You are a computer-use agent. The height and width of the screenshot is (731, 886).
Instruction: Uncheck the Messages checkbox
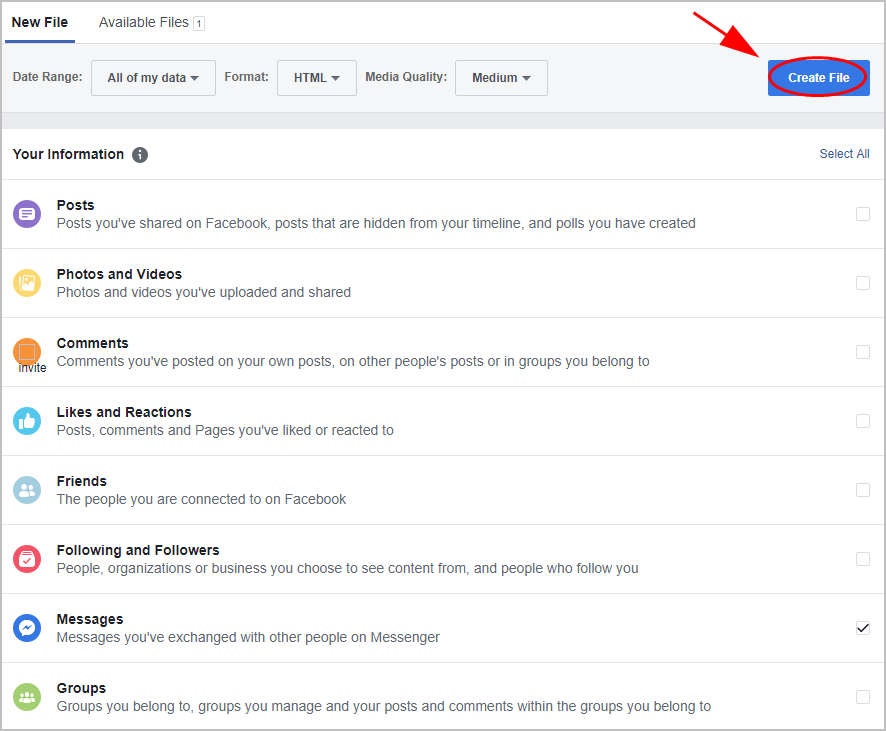coord(862,628)
